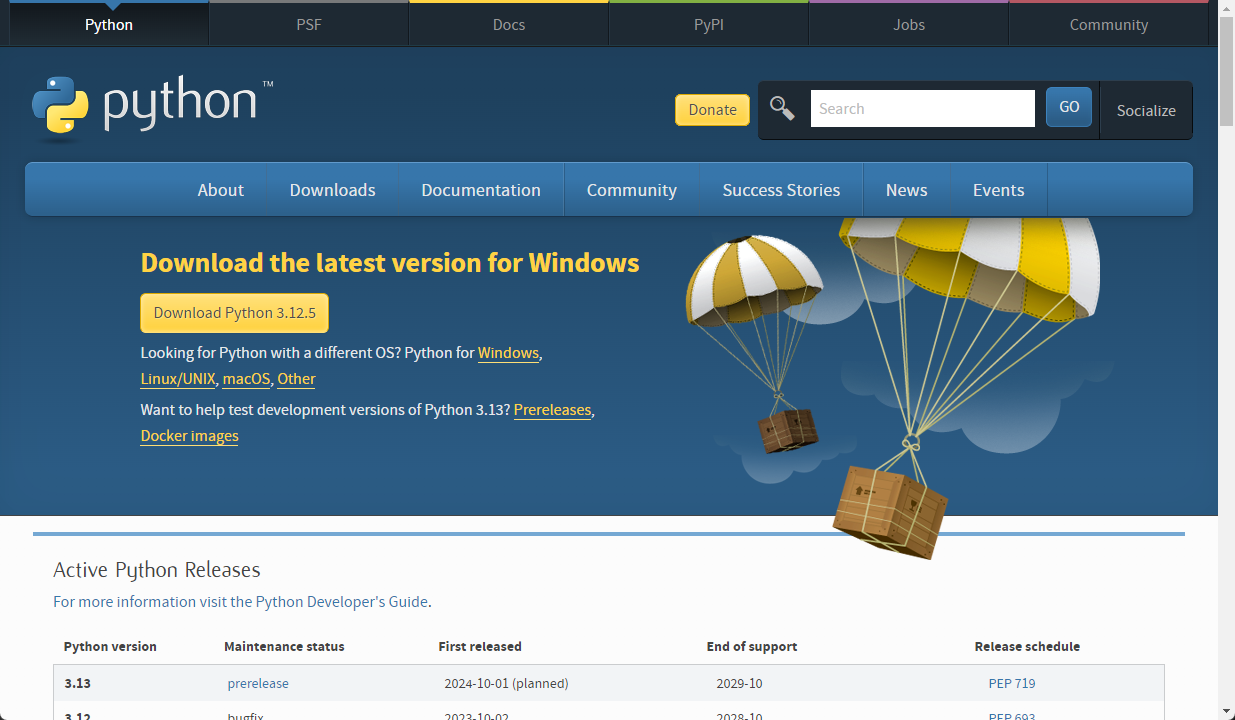Open the Downloads navigation menu
The width and height of the screenshot is (1235, 720).
[332, 190]
